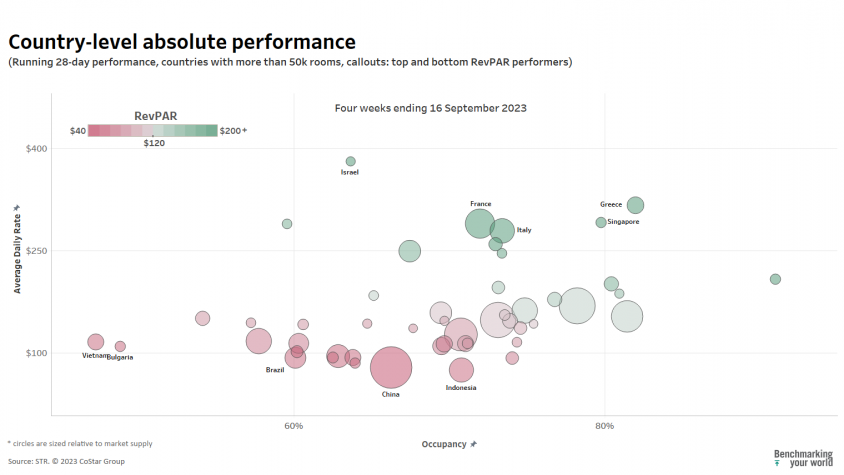This screenshot has height=475, width=844.
Task: Select the Greece data bubble
Action: (x=635, y=205)
